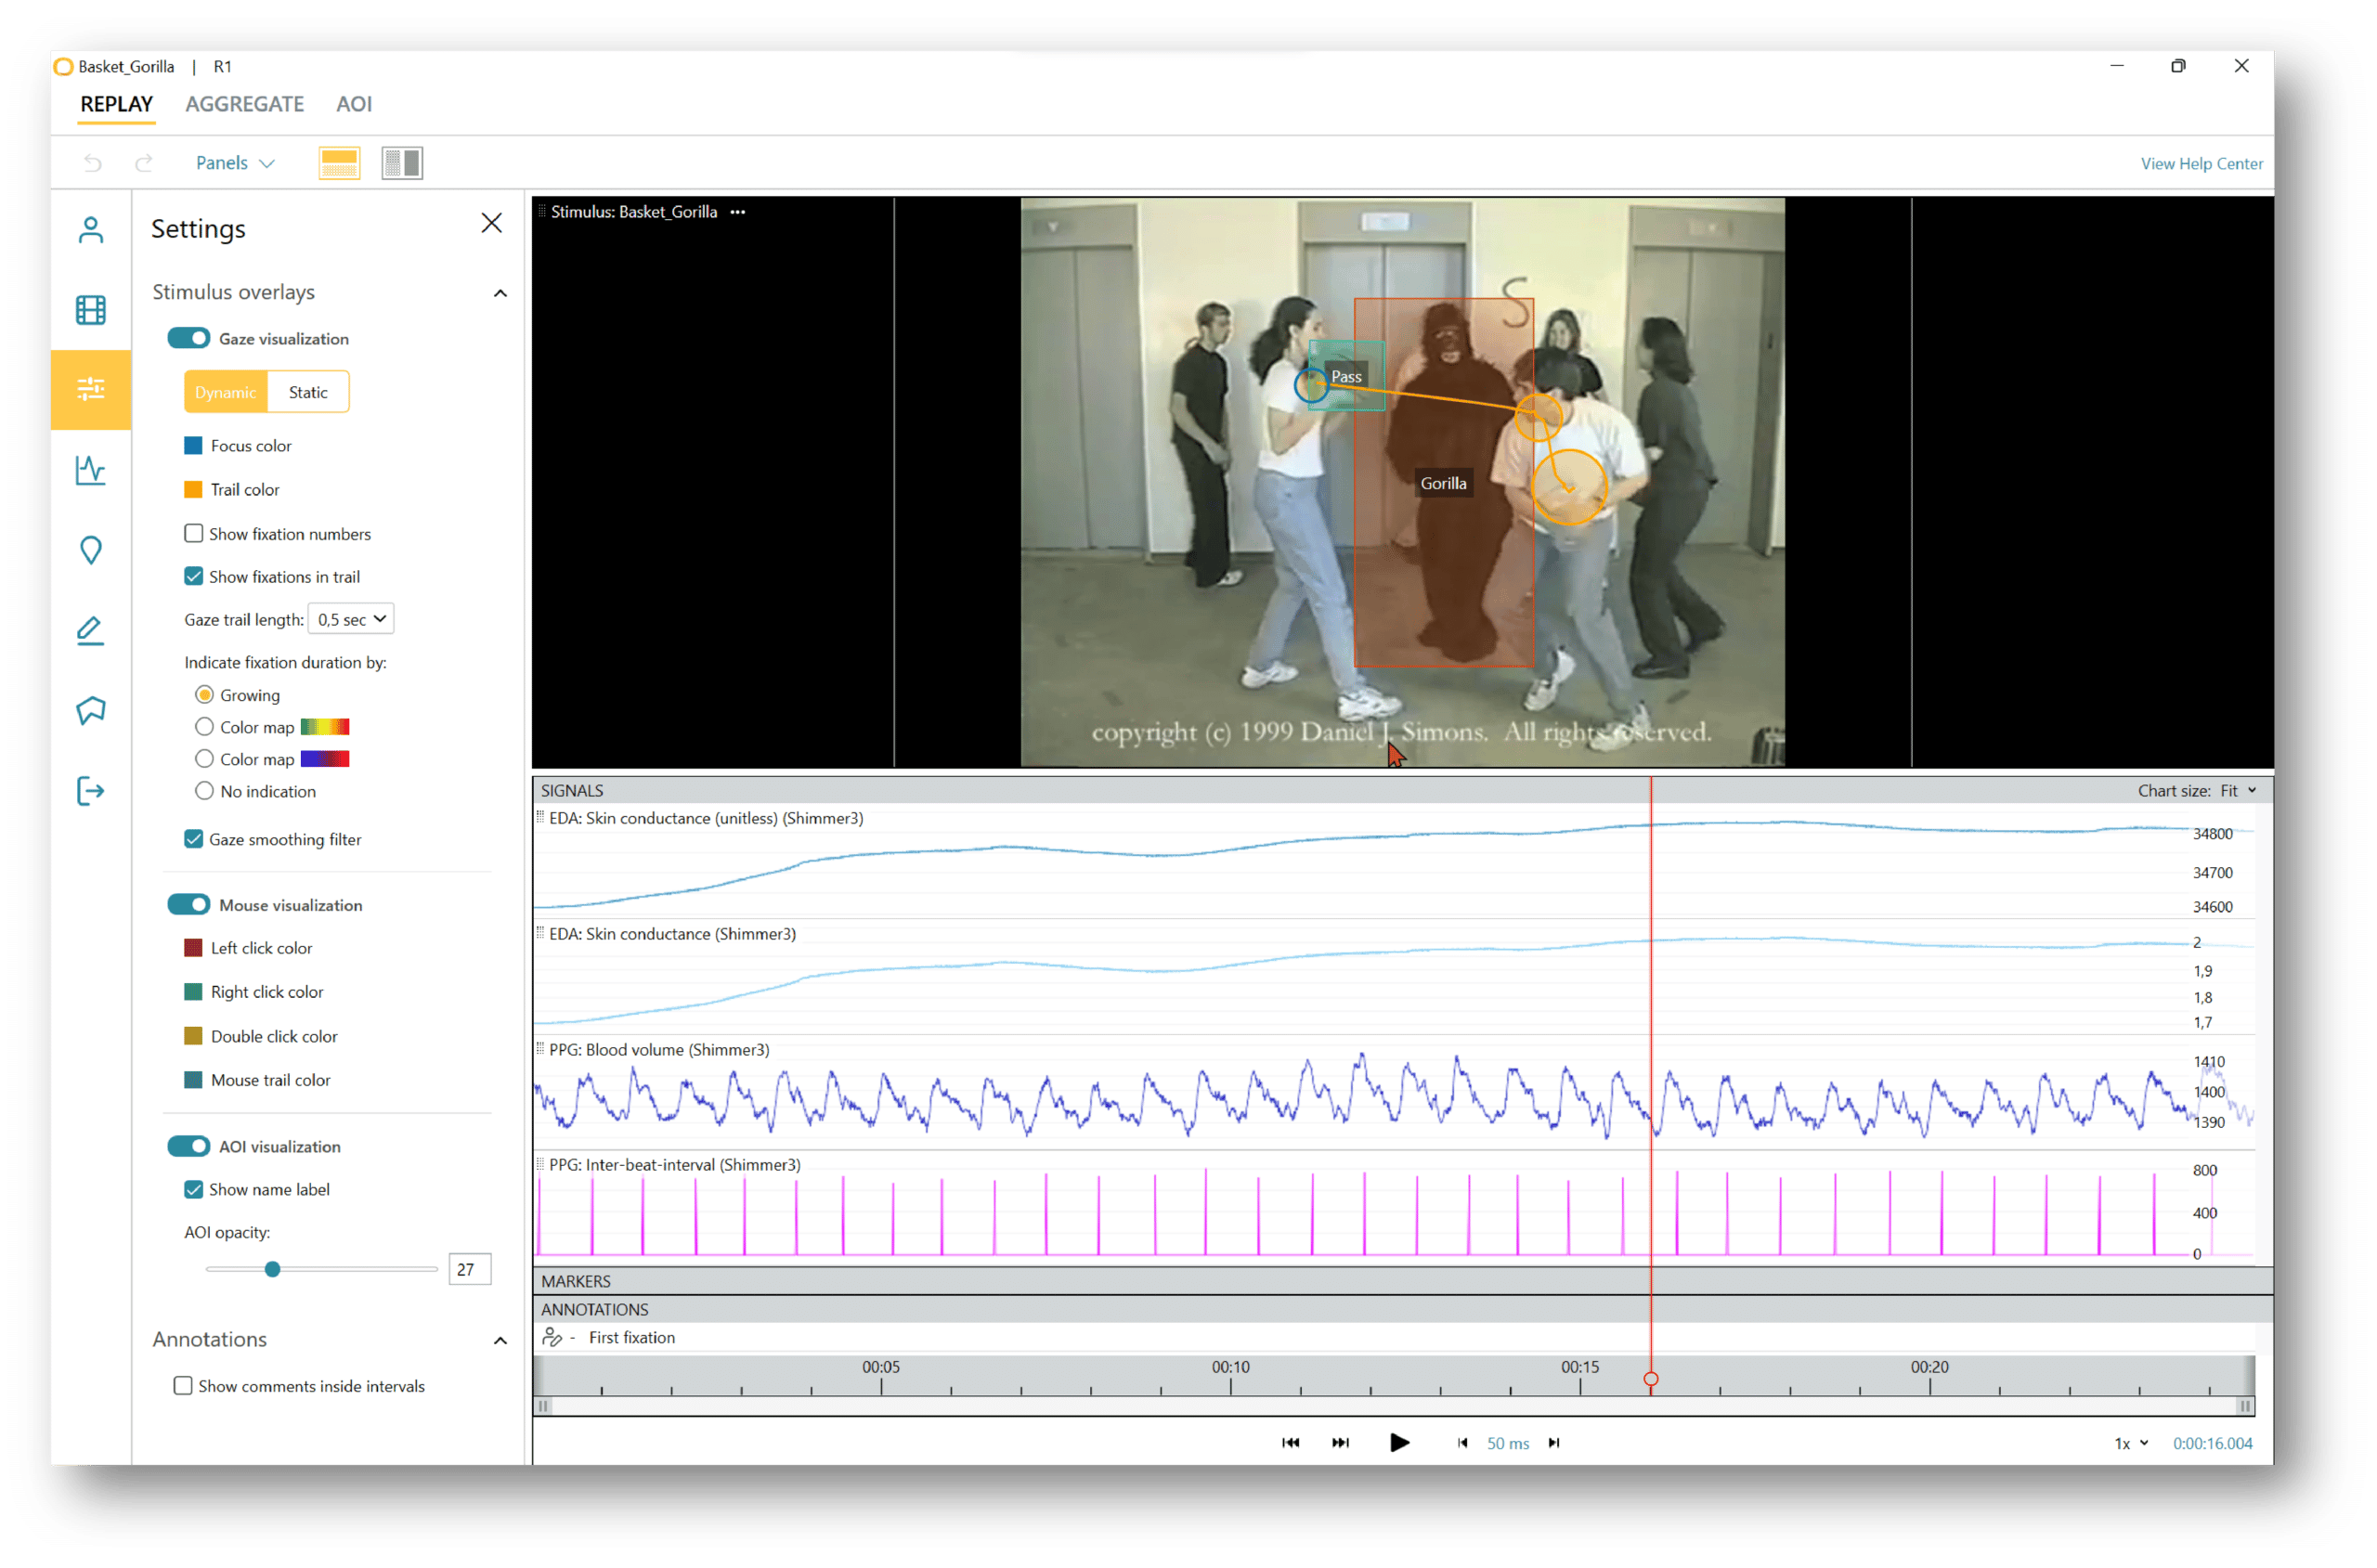The height and width of the screenshot is (1568, 2377).
Task: Click the left handle of the timeline zoom bar
Action: pos(543,1407)
